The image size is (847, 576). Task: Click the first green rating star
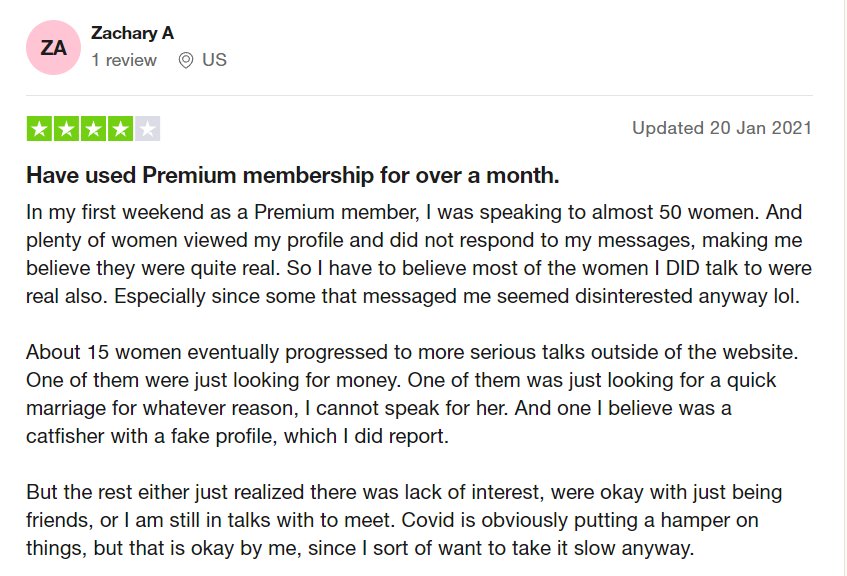point(39,128)
